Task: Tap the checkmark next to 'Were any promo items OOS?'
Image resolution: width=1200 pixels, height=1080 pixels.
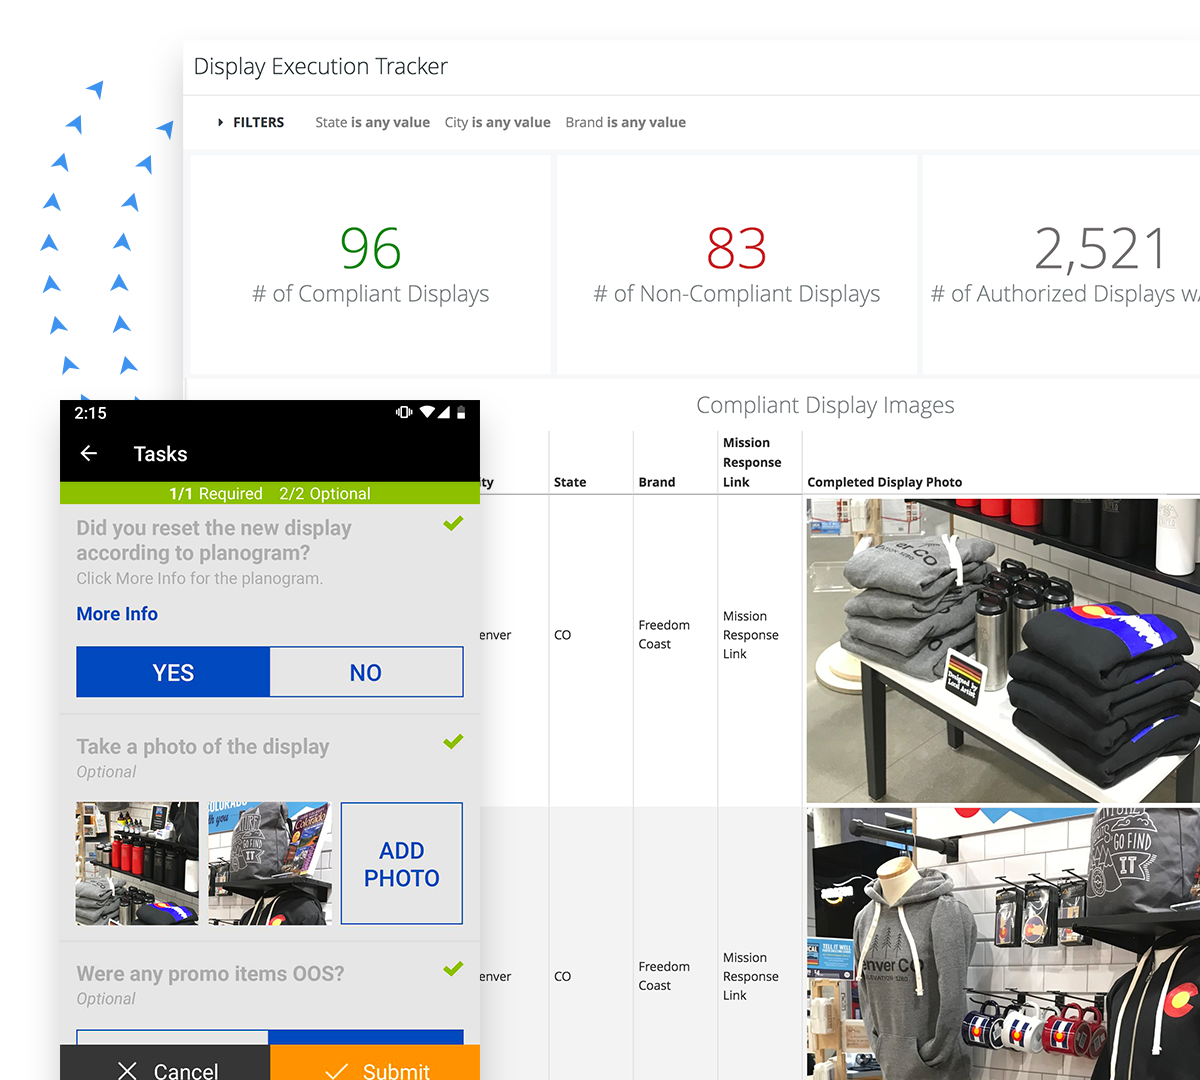Action: tap(453, 968)
